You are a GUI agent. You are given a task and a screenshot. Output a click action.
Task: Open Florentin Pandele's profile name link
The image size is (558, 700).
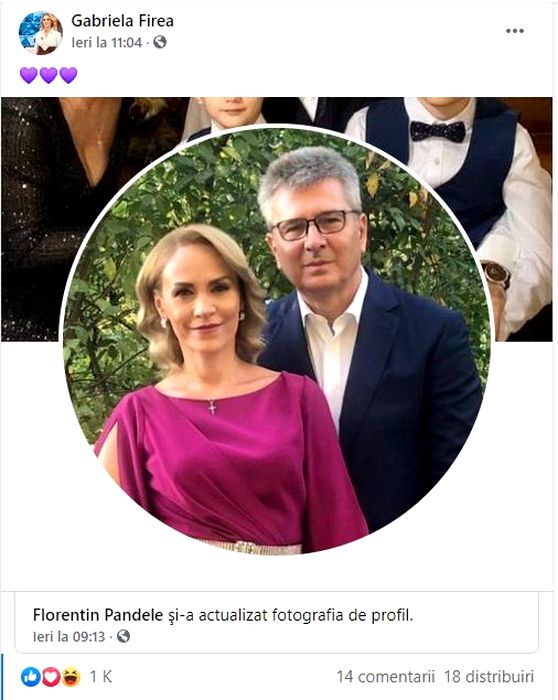coord(98,615)
